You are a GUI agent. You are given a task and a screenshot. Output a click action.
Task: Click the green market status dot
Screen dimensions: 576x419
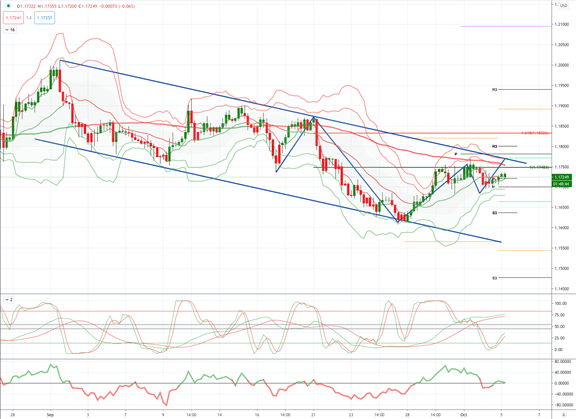[x=8, y=6]
